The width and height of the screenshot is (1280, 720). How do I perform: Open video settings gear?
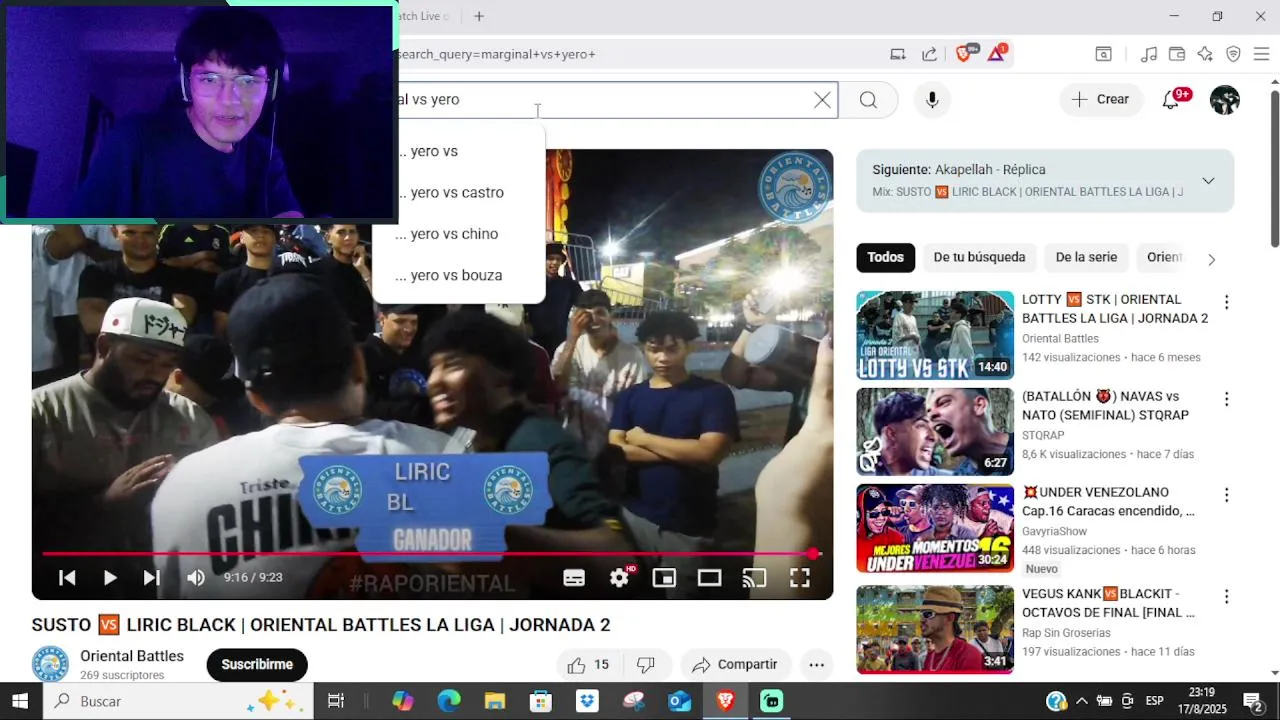(620, 577)
